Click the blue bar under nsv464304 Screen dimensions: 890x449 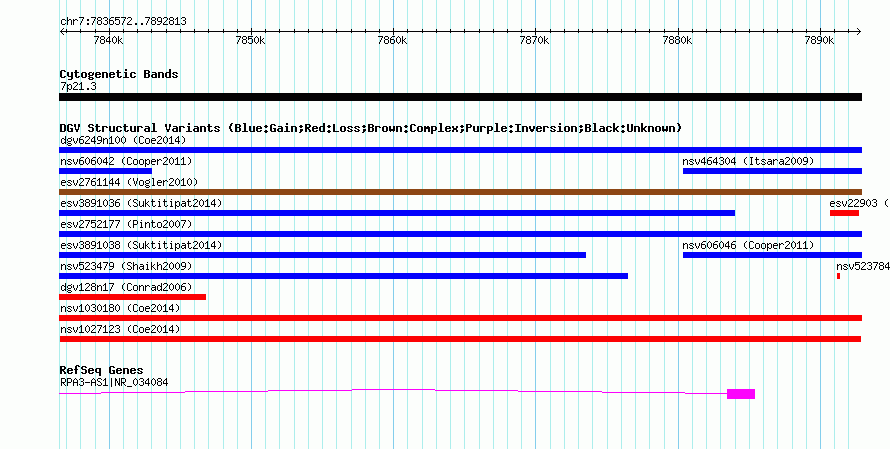pyautogui.click(x=773, y=171)
